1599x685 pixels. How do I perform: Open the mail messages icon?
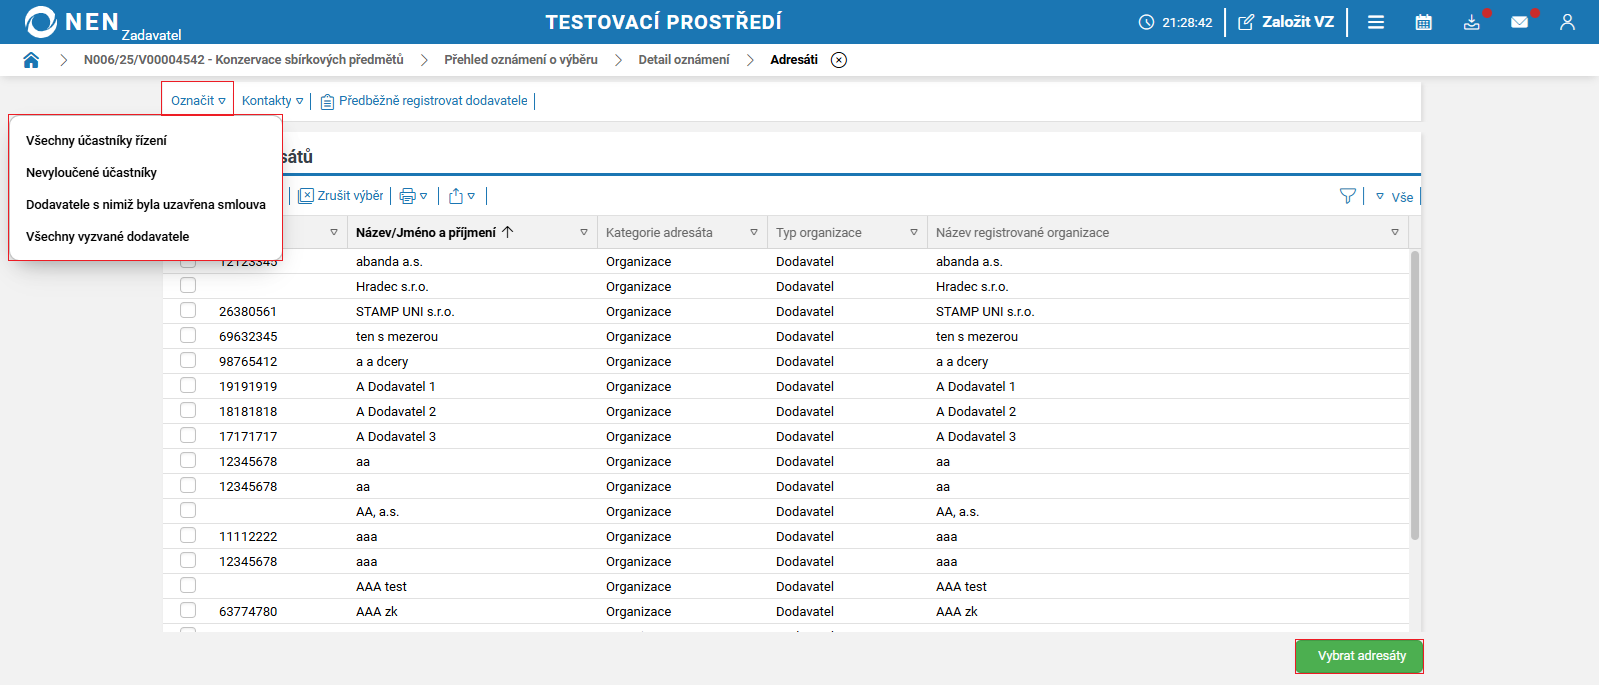tap(1520, 22)
